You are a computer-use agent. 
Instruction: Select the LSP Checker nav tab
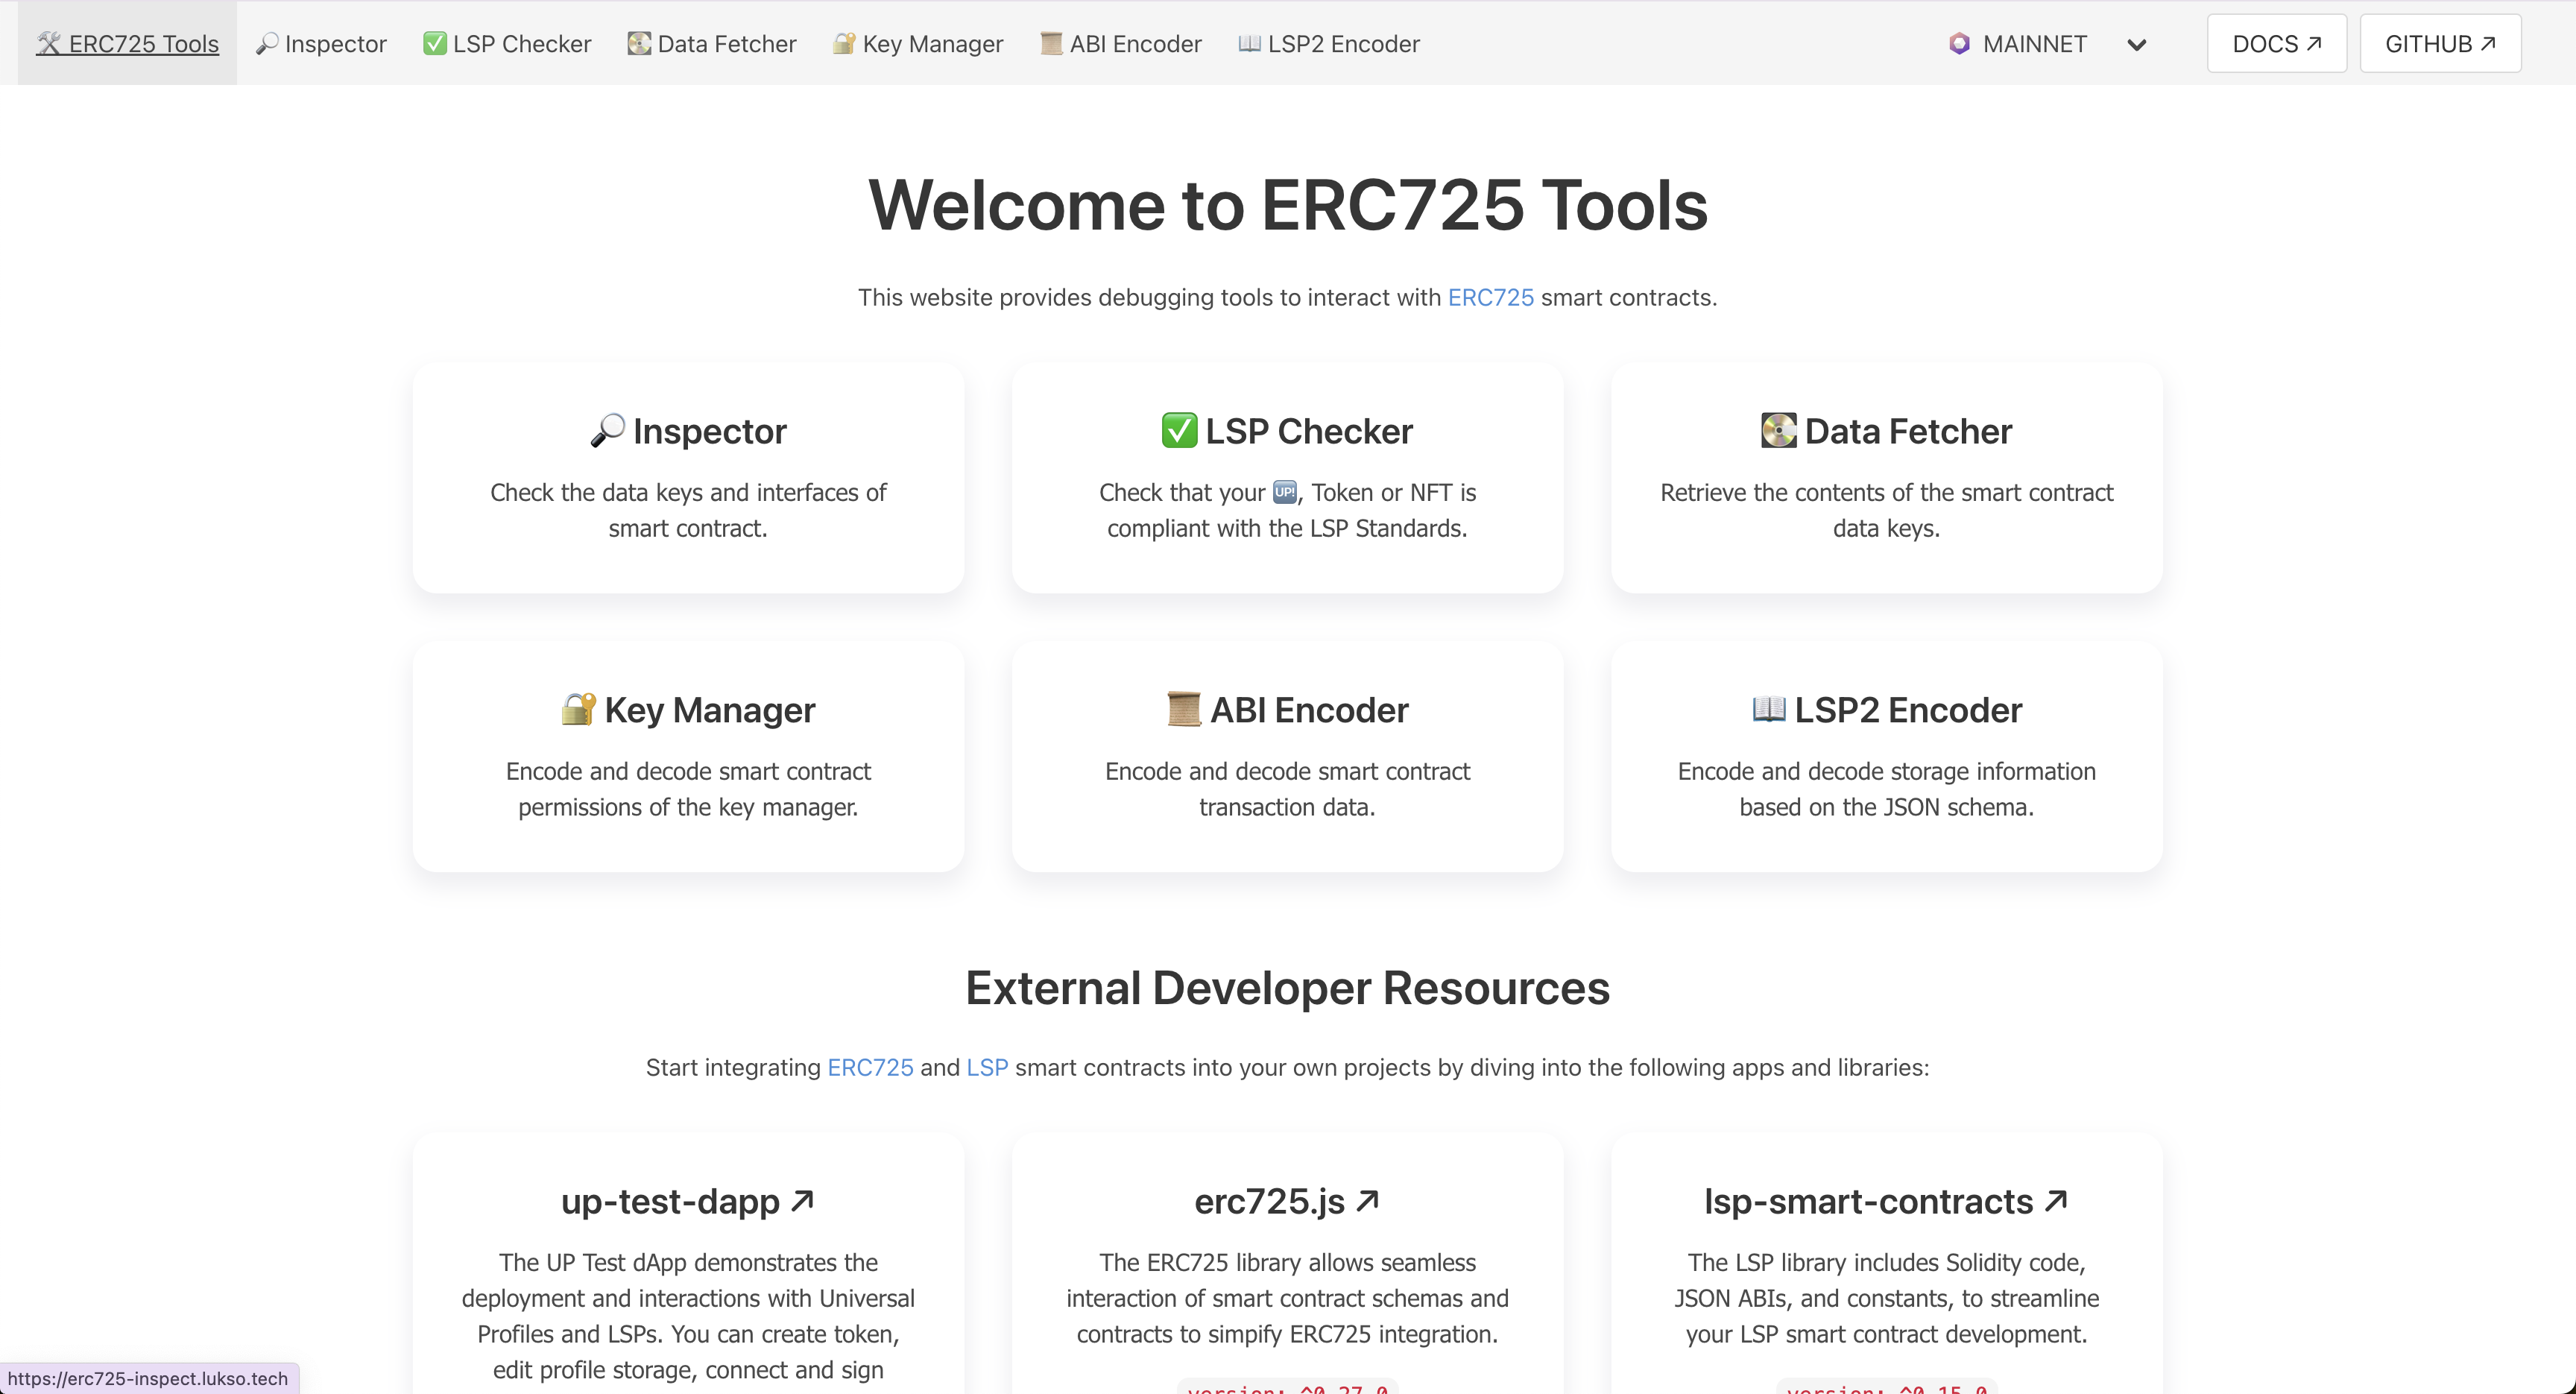click(x=510, y=43)
